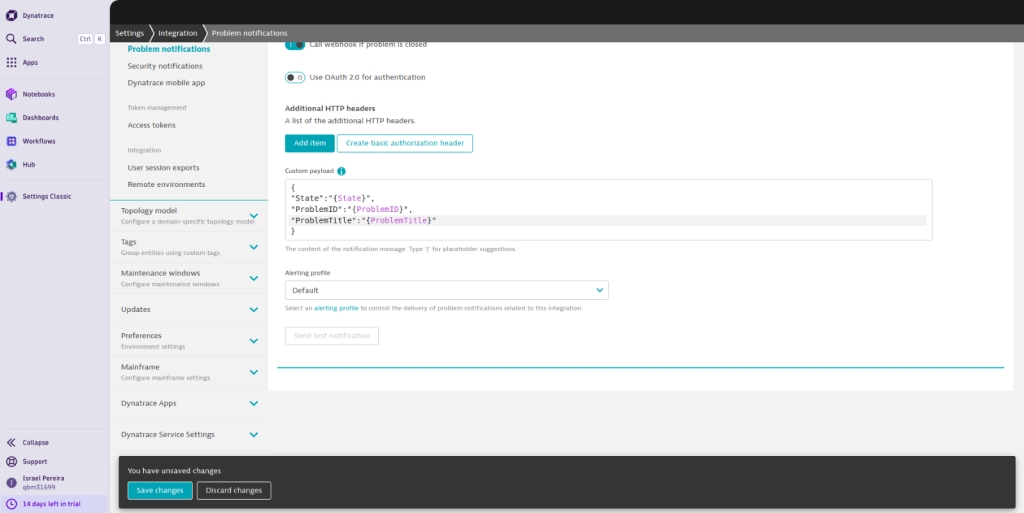Click Integration in the breadcrumb
This screenshot has width=1024, height=513.
click(177, 33)
